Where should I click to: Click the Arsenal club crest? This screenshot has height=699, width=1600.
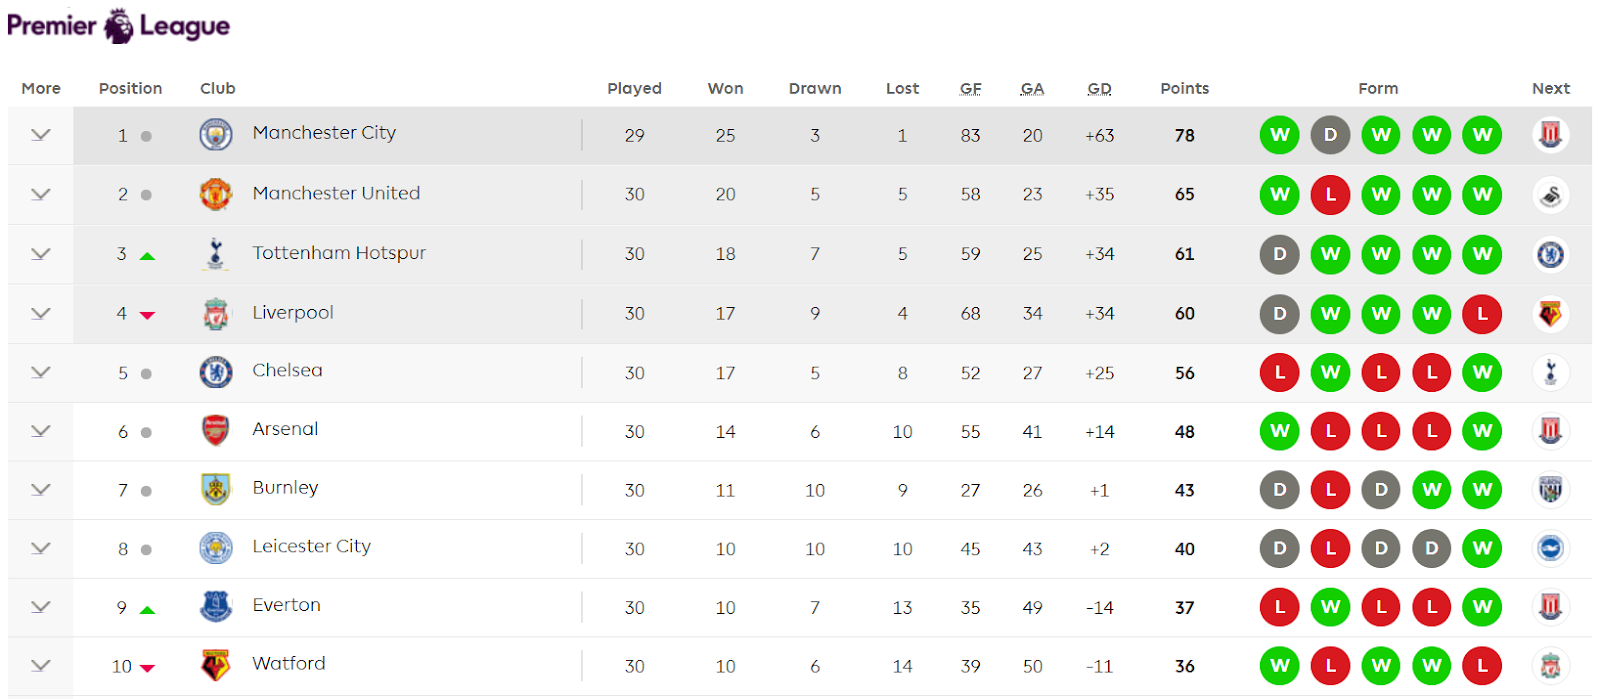[x=216, y=431]
